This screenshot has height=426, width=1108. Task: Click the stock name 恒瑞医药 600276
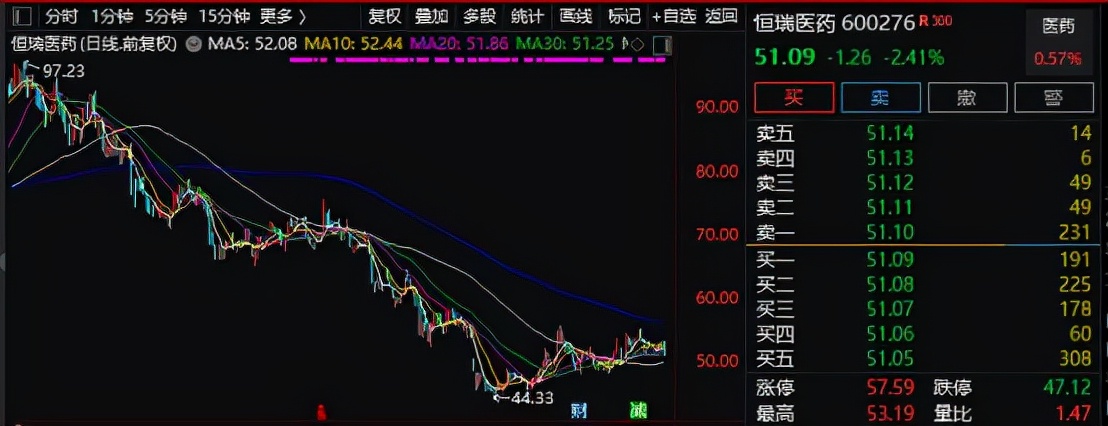point(835,23)
